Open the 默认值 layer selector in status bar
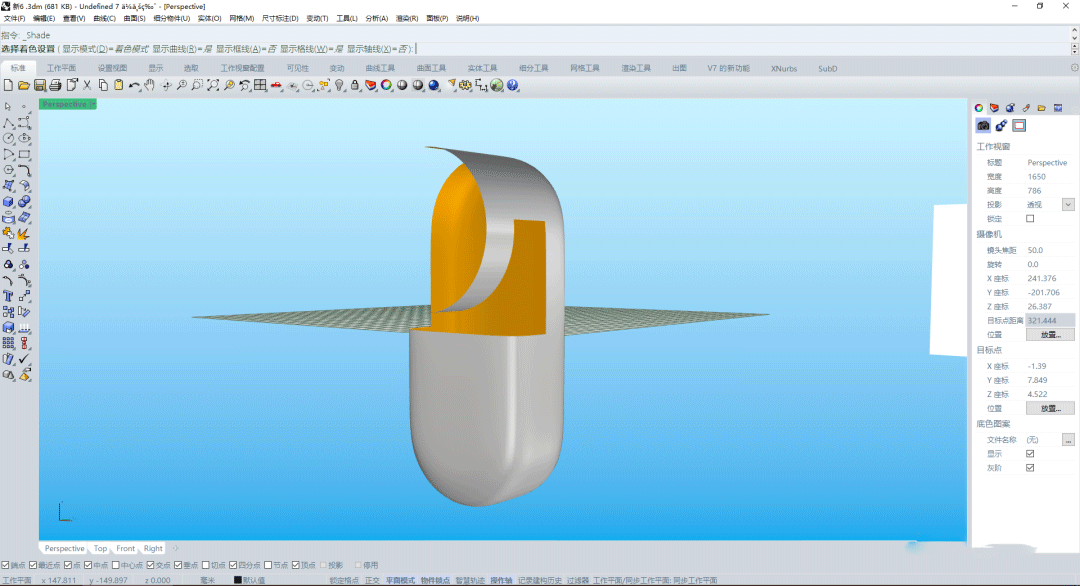The width and height of the screenshot is (1080, 586). (x=254, y=580)
